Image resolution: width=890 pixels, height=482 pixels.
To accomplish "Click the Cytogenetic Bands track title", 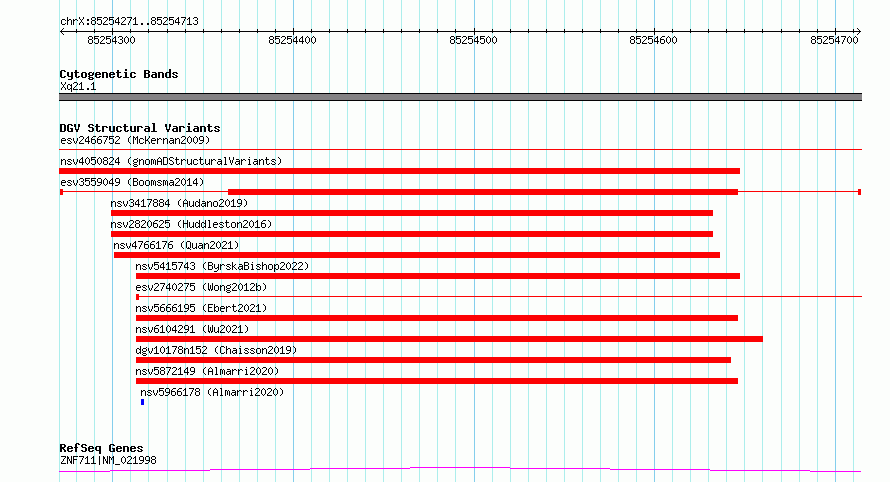I will (119, 74).
